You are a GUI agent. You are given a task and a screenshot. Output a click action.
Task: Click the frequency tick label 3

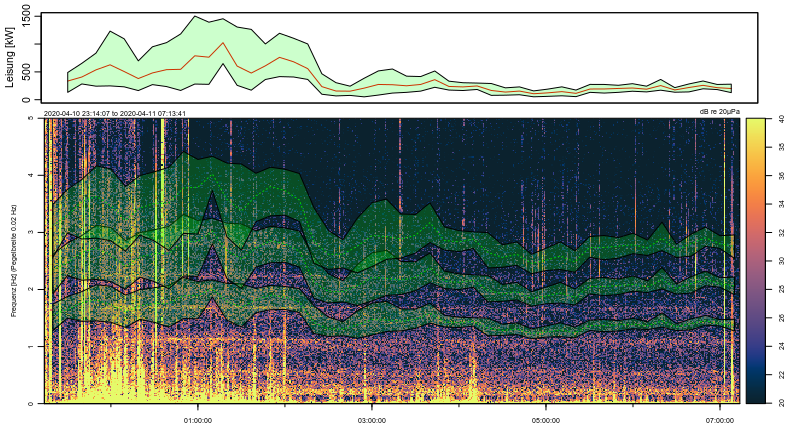coord(31,232)
